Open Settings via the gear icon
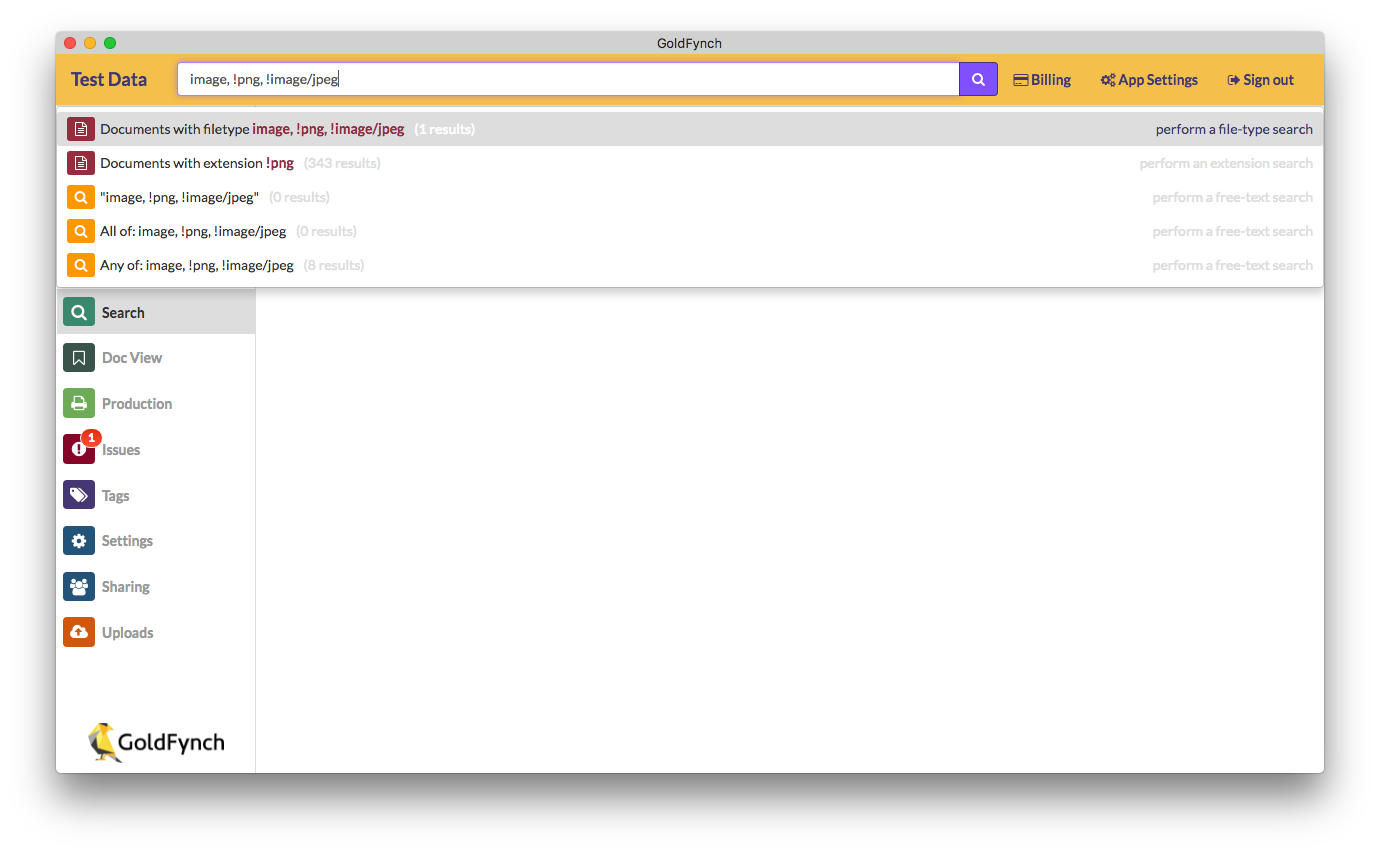1380x853 pixels. point(78,540)
